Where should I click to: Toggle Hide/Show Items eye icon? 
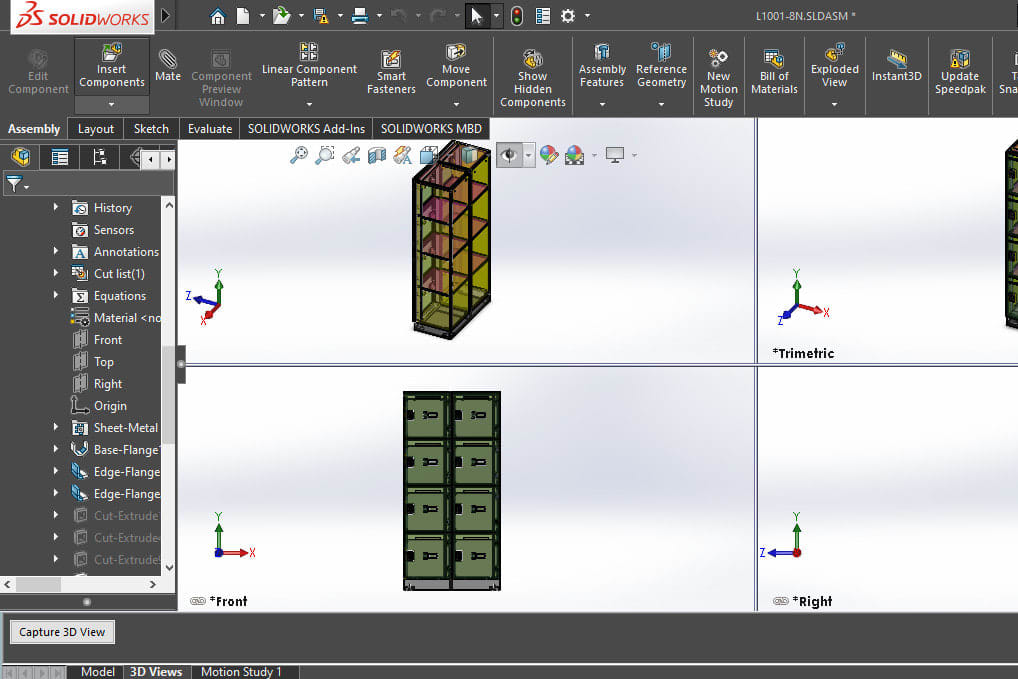(x=509, y=155)
